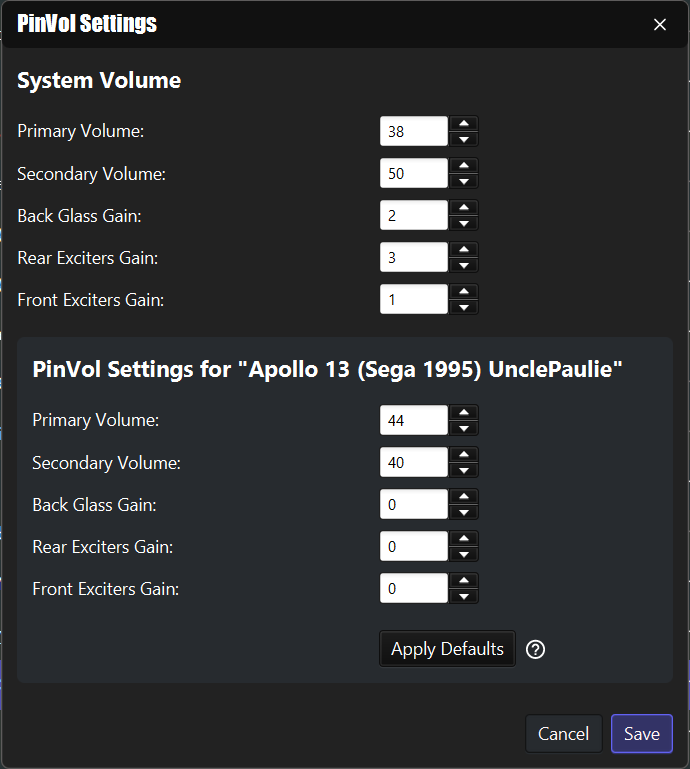The height and width of the screenshot is (769, 690).
Task: Raise Apollo 13 Back Glass Gain
Action: point(463,497)
